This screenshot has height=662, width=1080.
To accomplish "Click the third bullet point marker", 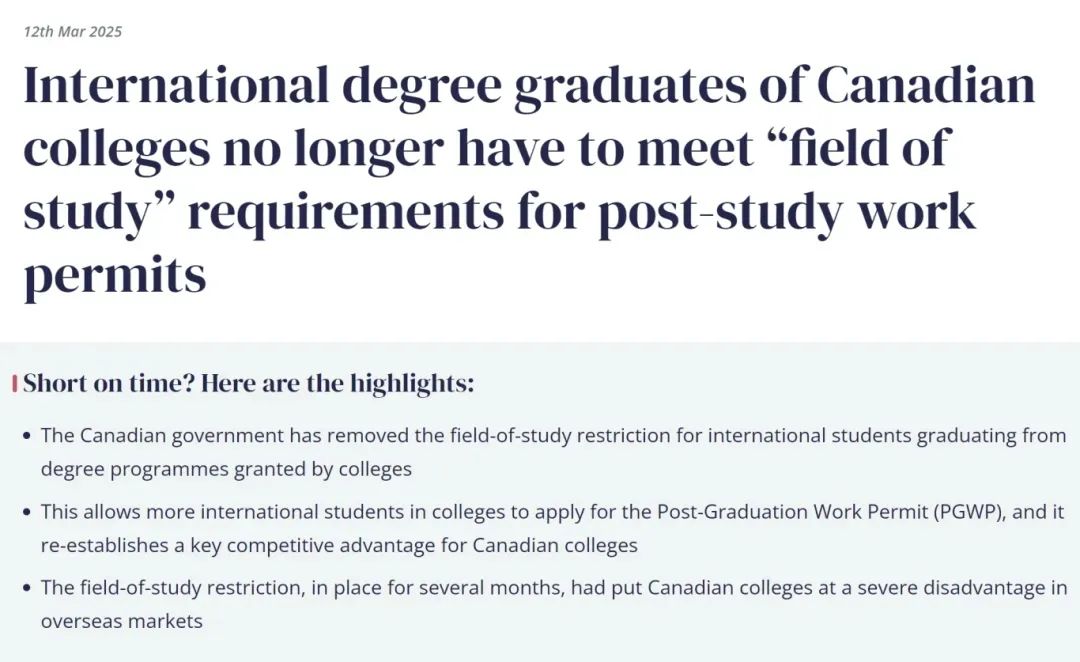I will [27, 588].
